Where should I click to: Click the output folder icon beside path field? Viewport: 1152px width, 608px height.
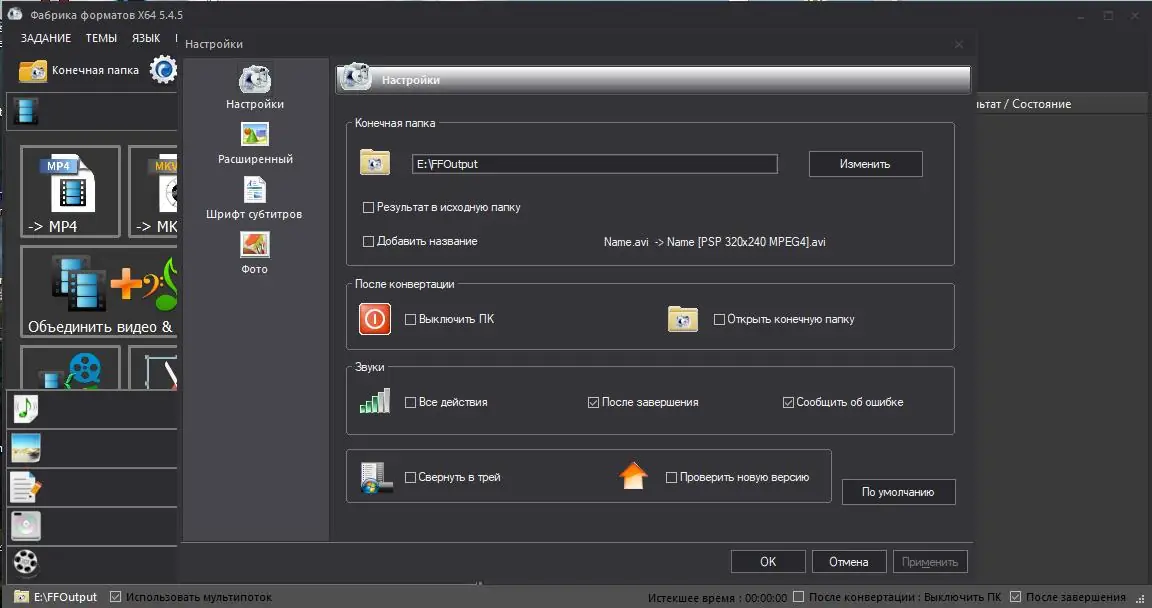[375, 163]
